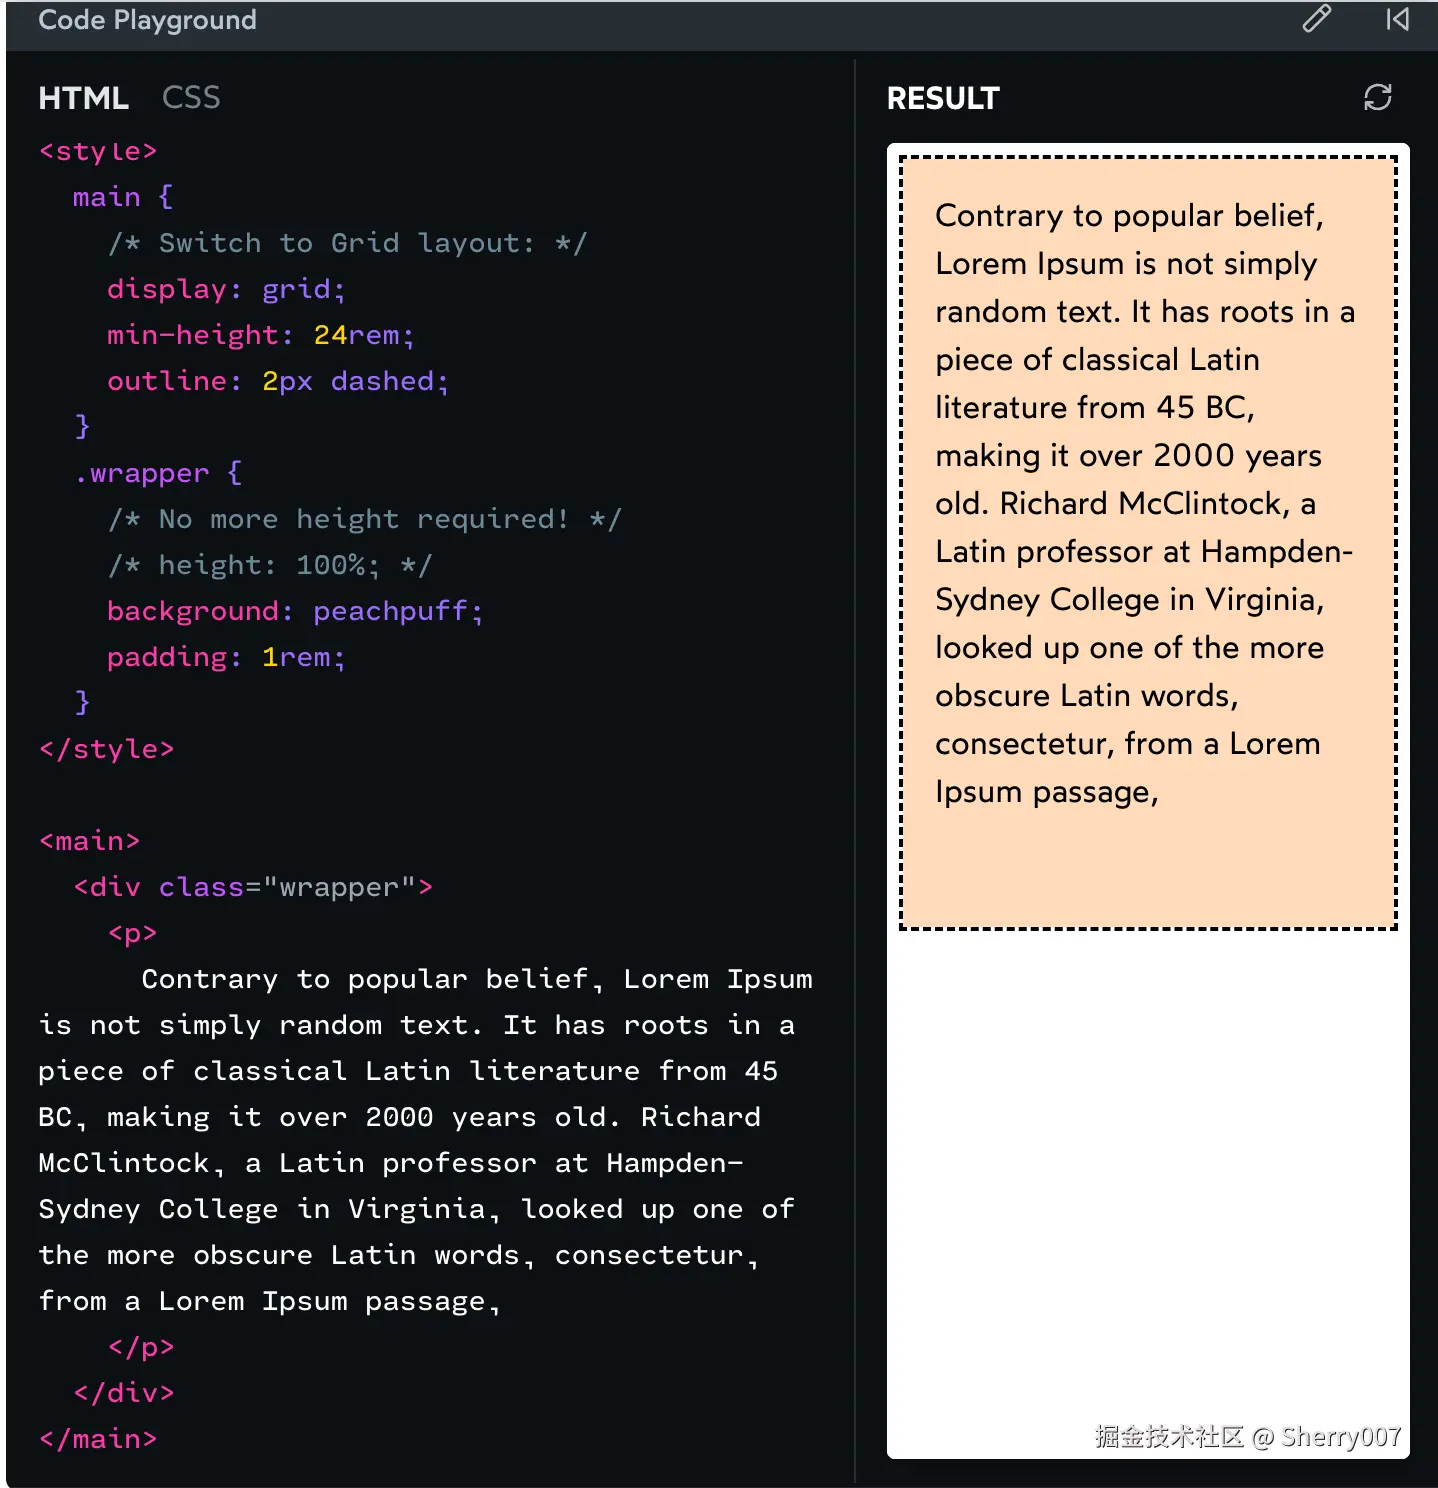Click 'McClintock, a Latin professor' code line
Image resolution: width=1438 pixels, height=1488 pixels.
pyautogui.click(x=391, y=1163)
